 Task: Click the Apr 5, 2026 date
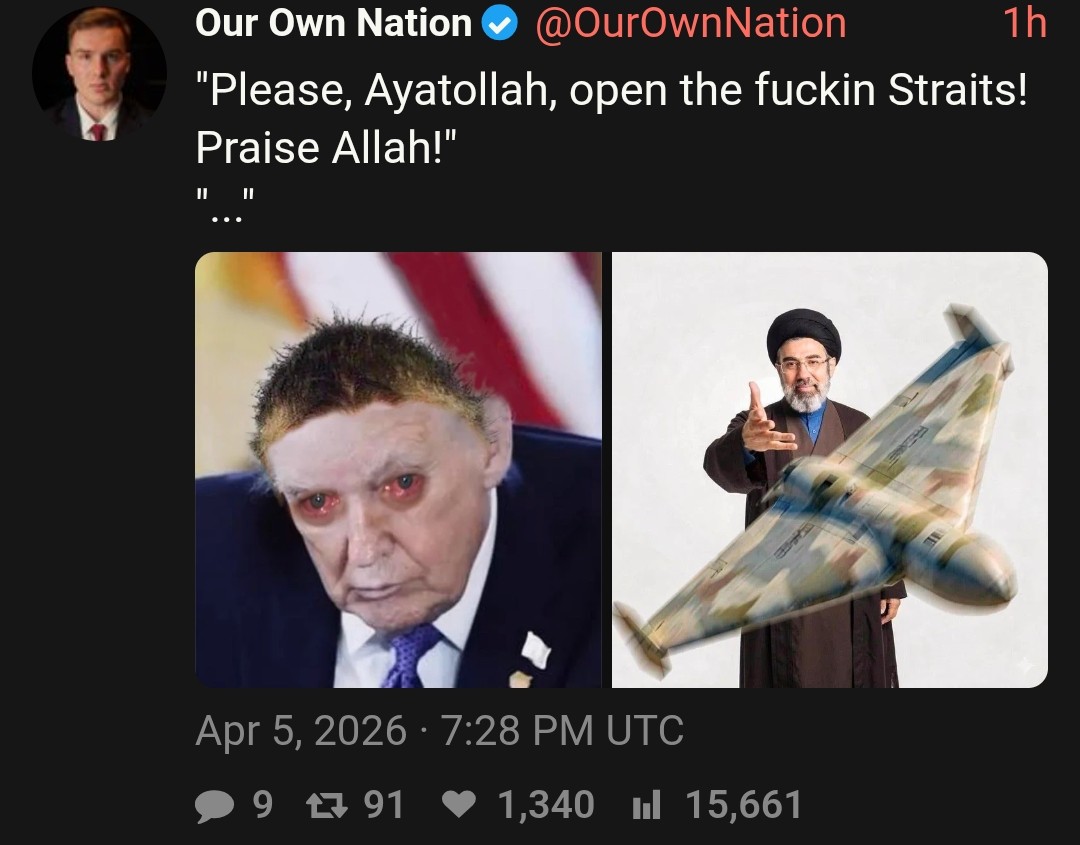pos(301,731)
